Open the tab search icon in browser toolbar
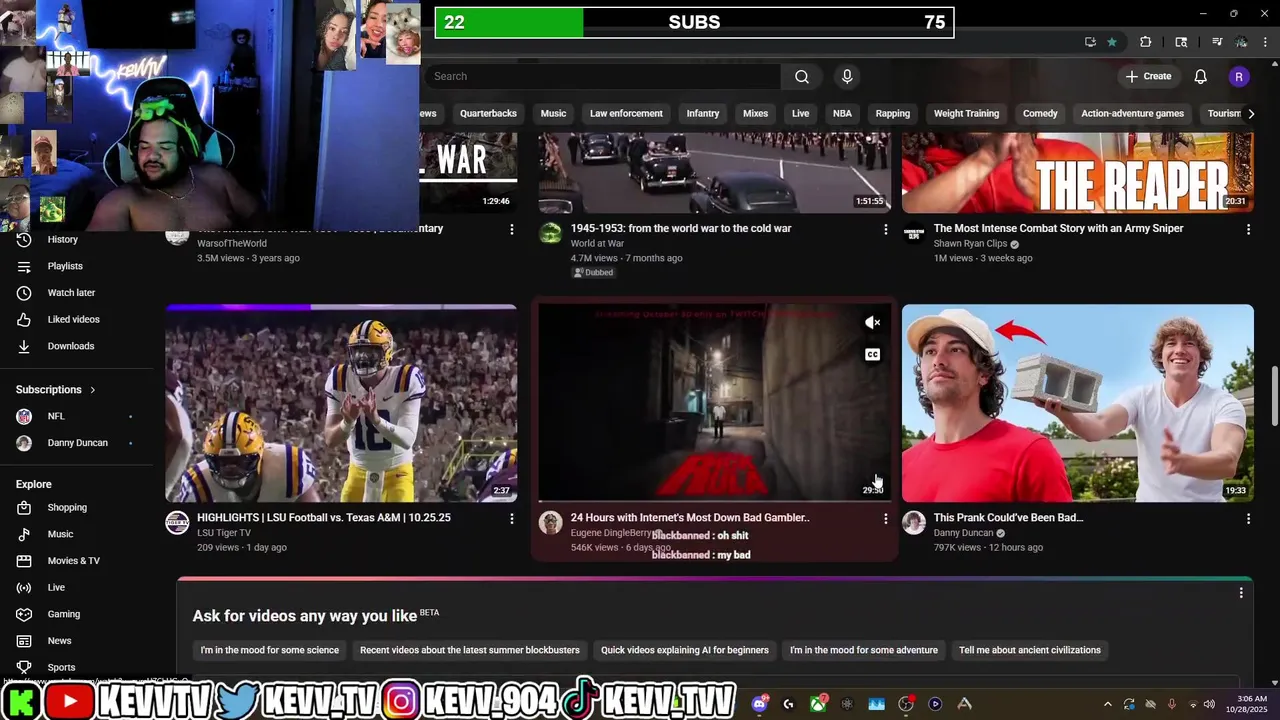1280x720 pixels. click(x=1181, y=42)
